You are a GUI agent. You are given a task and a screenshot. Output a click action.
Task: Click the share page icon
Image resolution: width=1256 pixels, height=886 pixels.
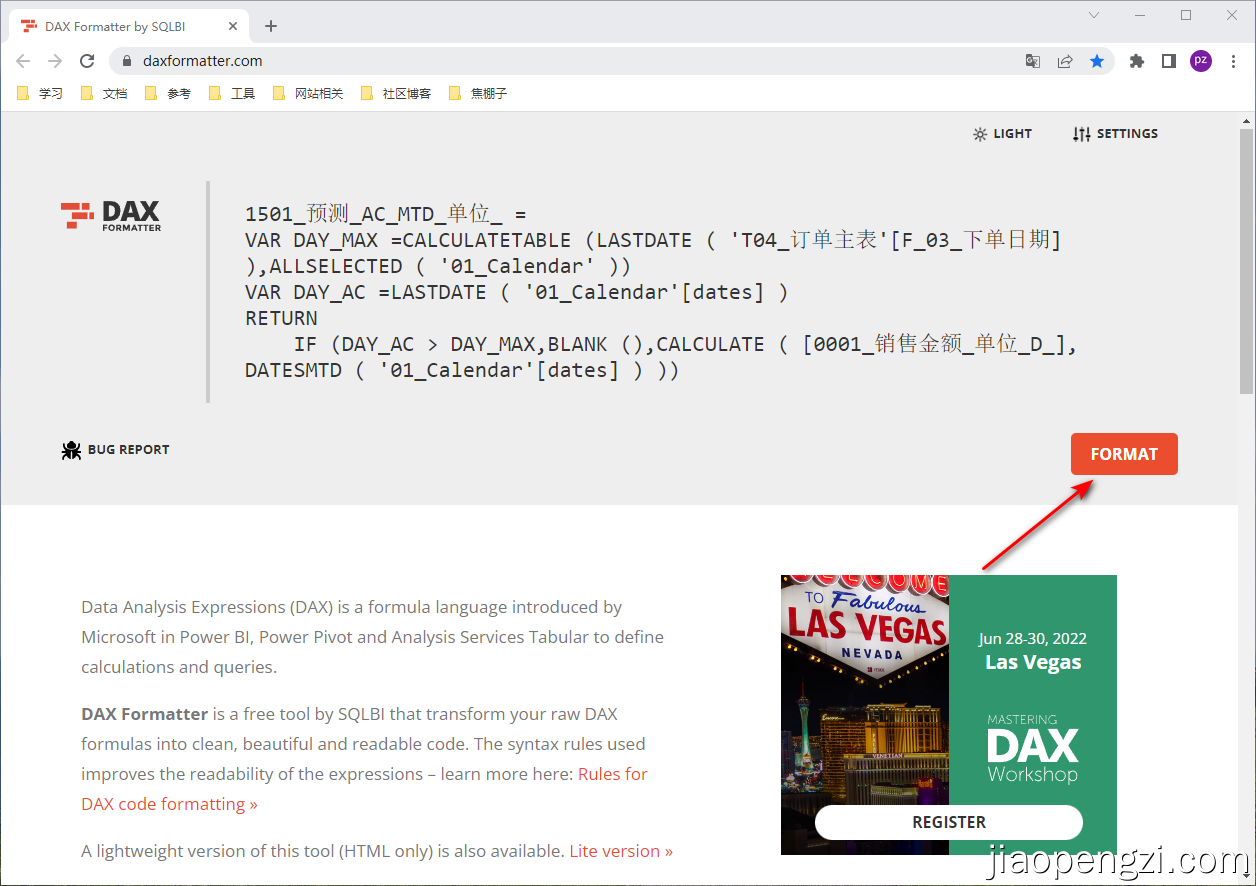pos(1065,61)
